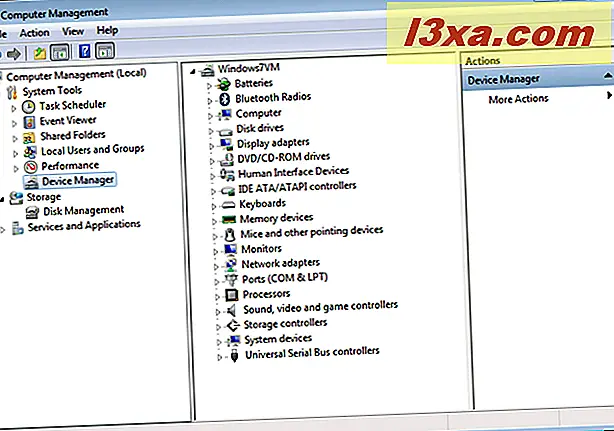Open the Help menu
Screen dimensions: 614x431
pos(107,30)
